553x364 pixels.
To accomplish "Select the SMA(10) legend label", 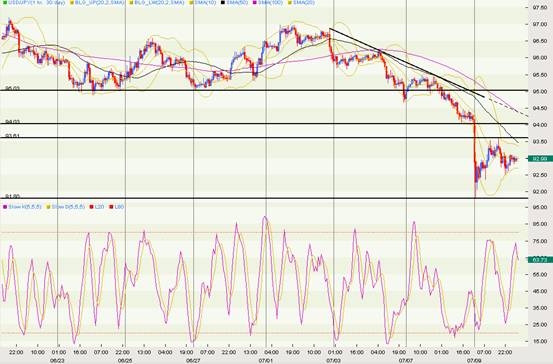I will tap(205, 2).
